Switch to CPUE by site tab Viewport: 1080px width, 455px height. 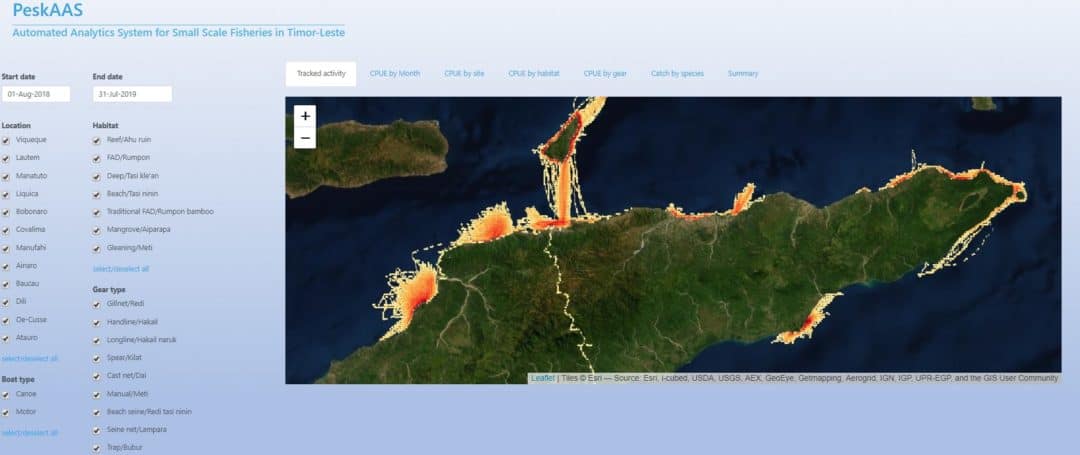(465, 74)
